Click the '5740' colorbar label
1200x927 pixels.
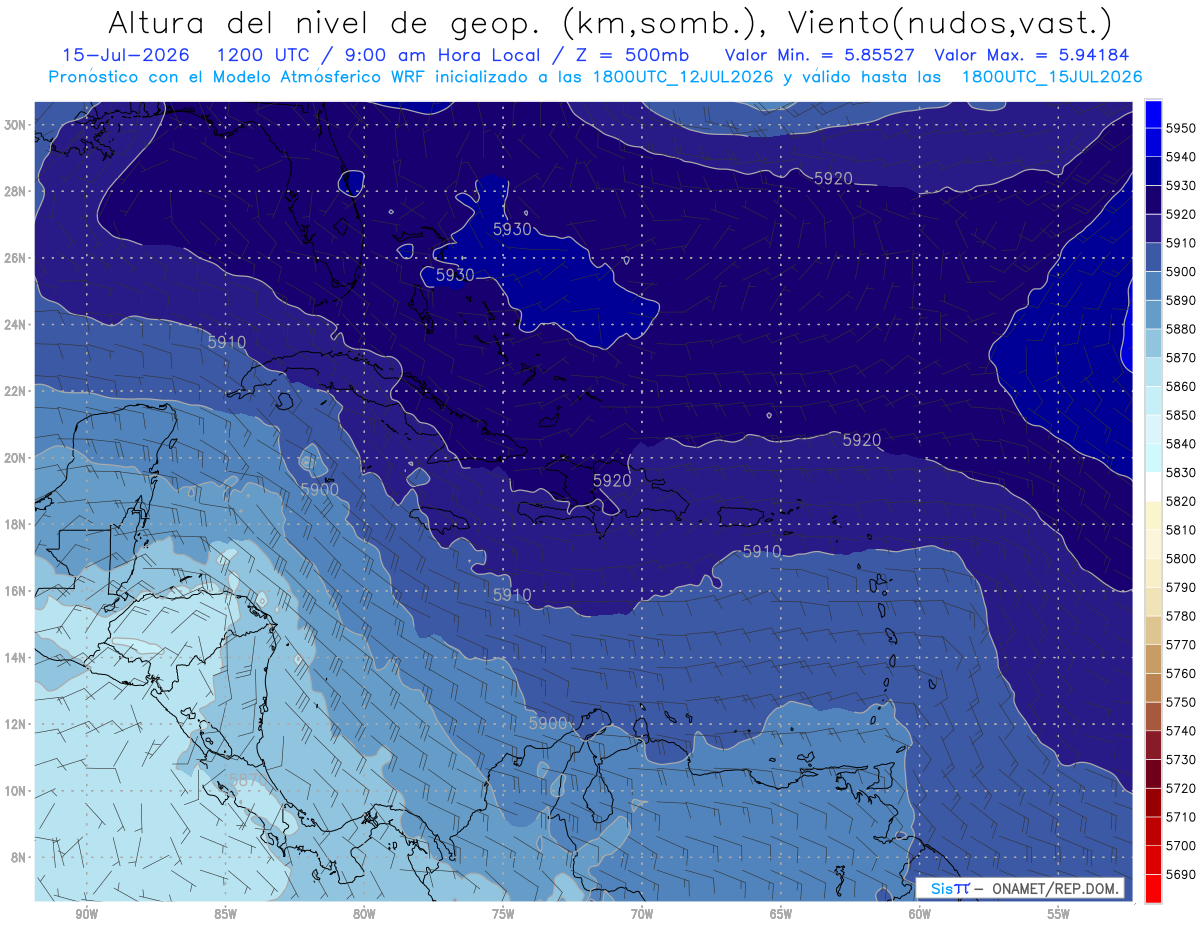pyautogui.click(x=1181, y=730)
